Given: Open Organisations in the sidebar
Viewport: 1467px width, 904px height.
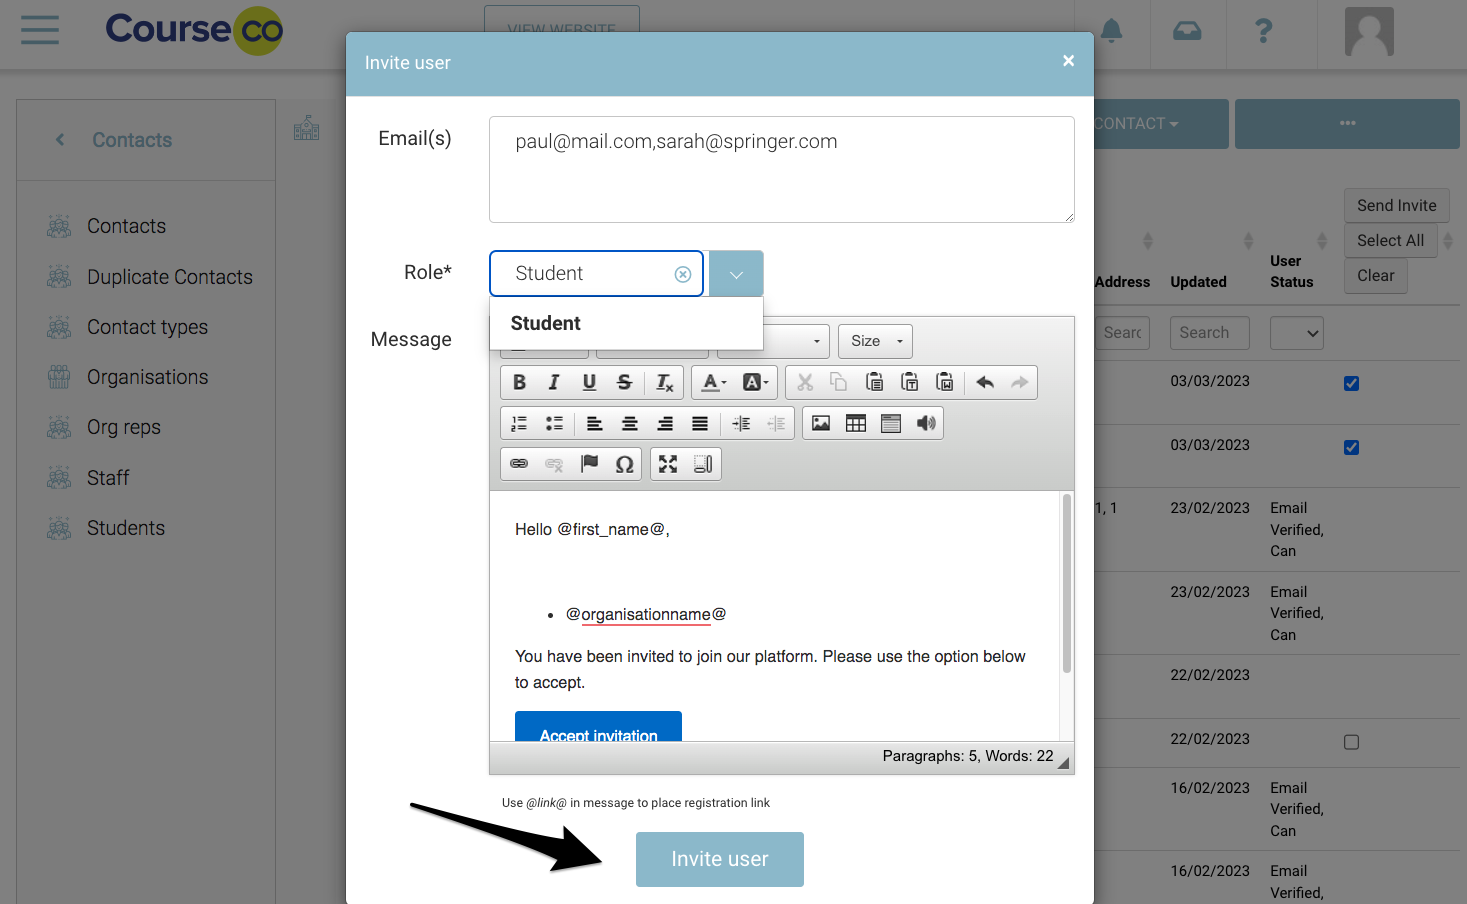Looking at the screenshot, I should pyautogui.click(x=147, y=377).
